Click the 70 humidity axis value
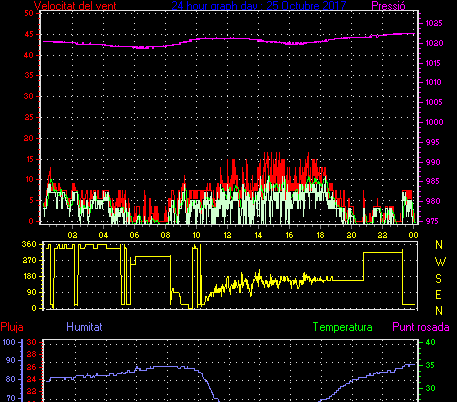457x402 pixels. point(11,398)
